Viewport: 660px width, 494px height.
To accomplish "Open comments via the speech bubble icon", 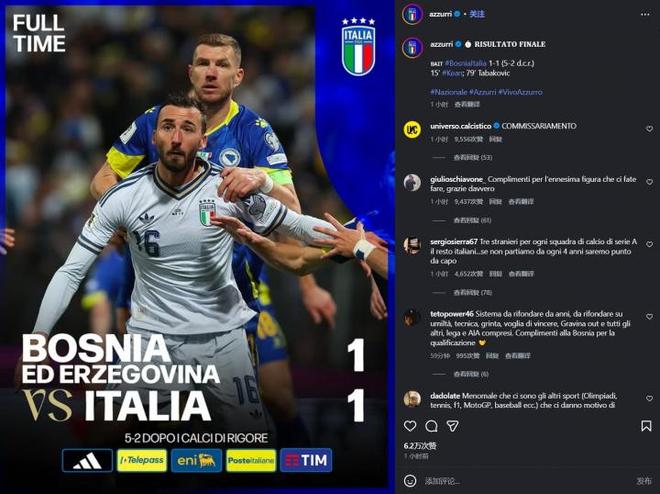I will point(431,426).
